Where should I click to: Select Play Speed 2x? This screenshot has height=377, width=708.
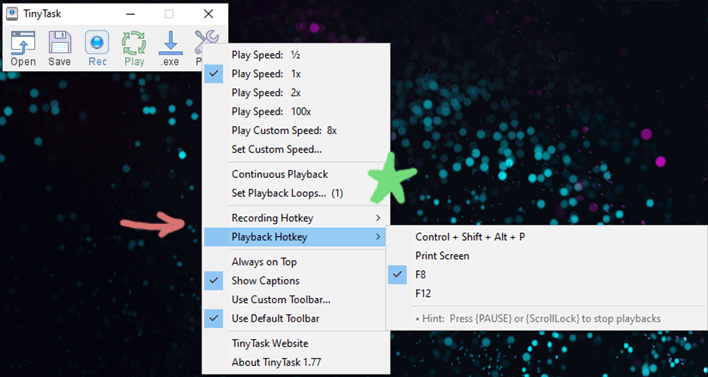pos(296,93)
